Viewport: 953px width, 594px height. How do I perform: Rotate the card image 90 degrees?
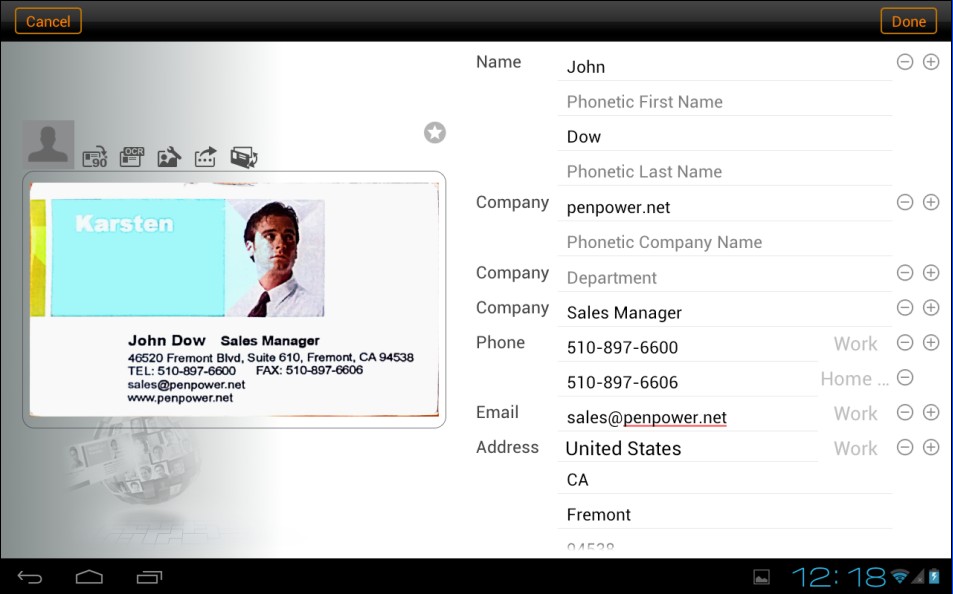tap(95, 157)
